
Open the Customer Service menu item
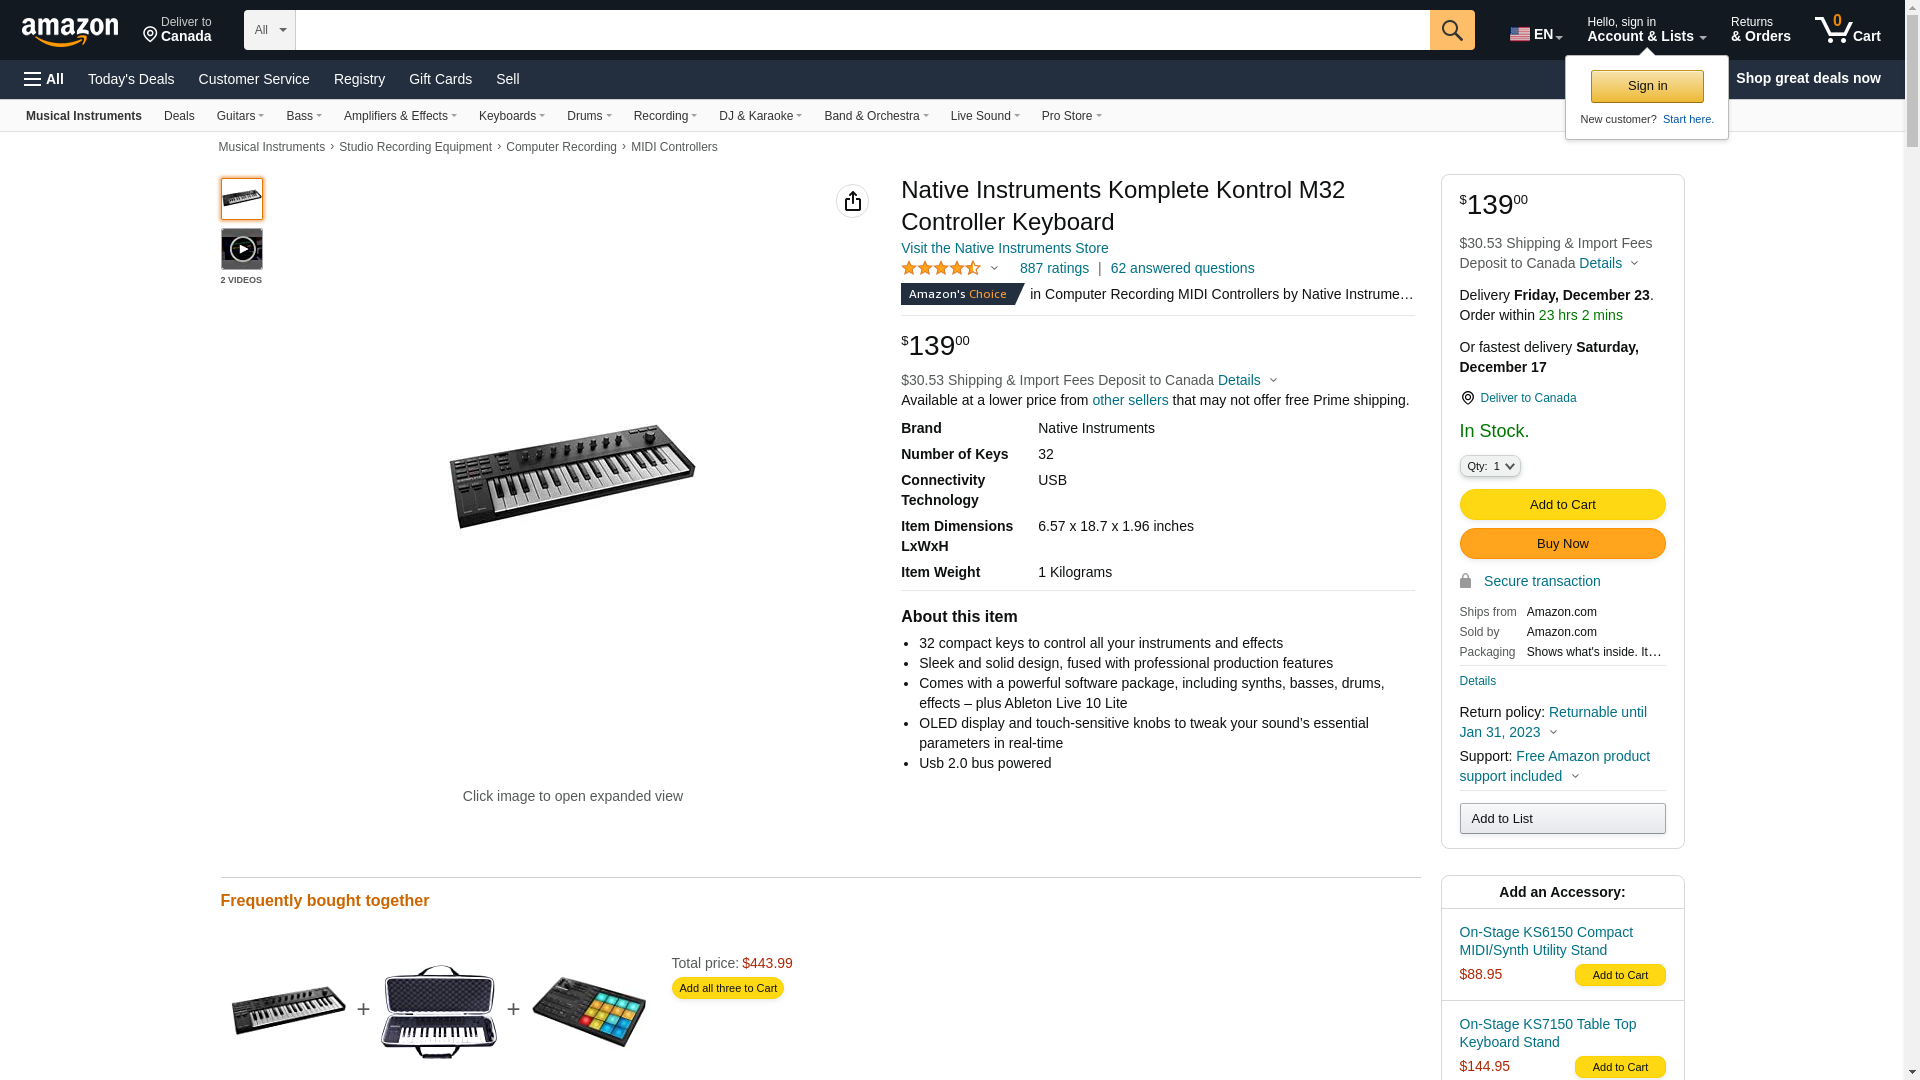pos(254,79)
